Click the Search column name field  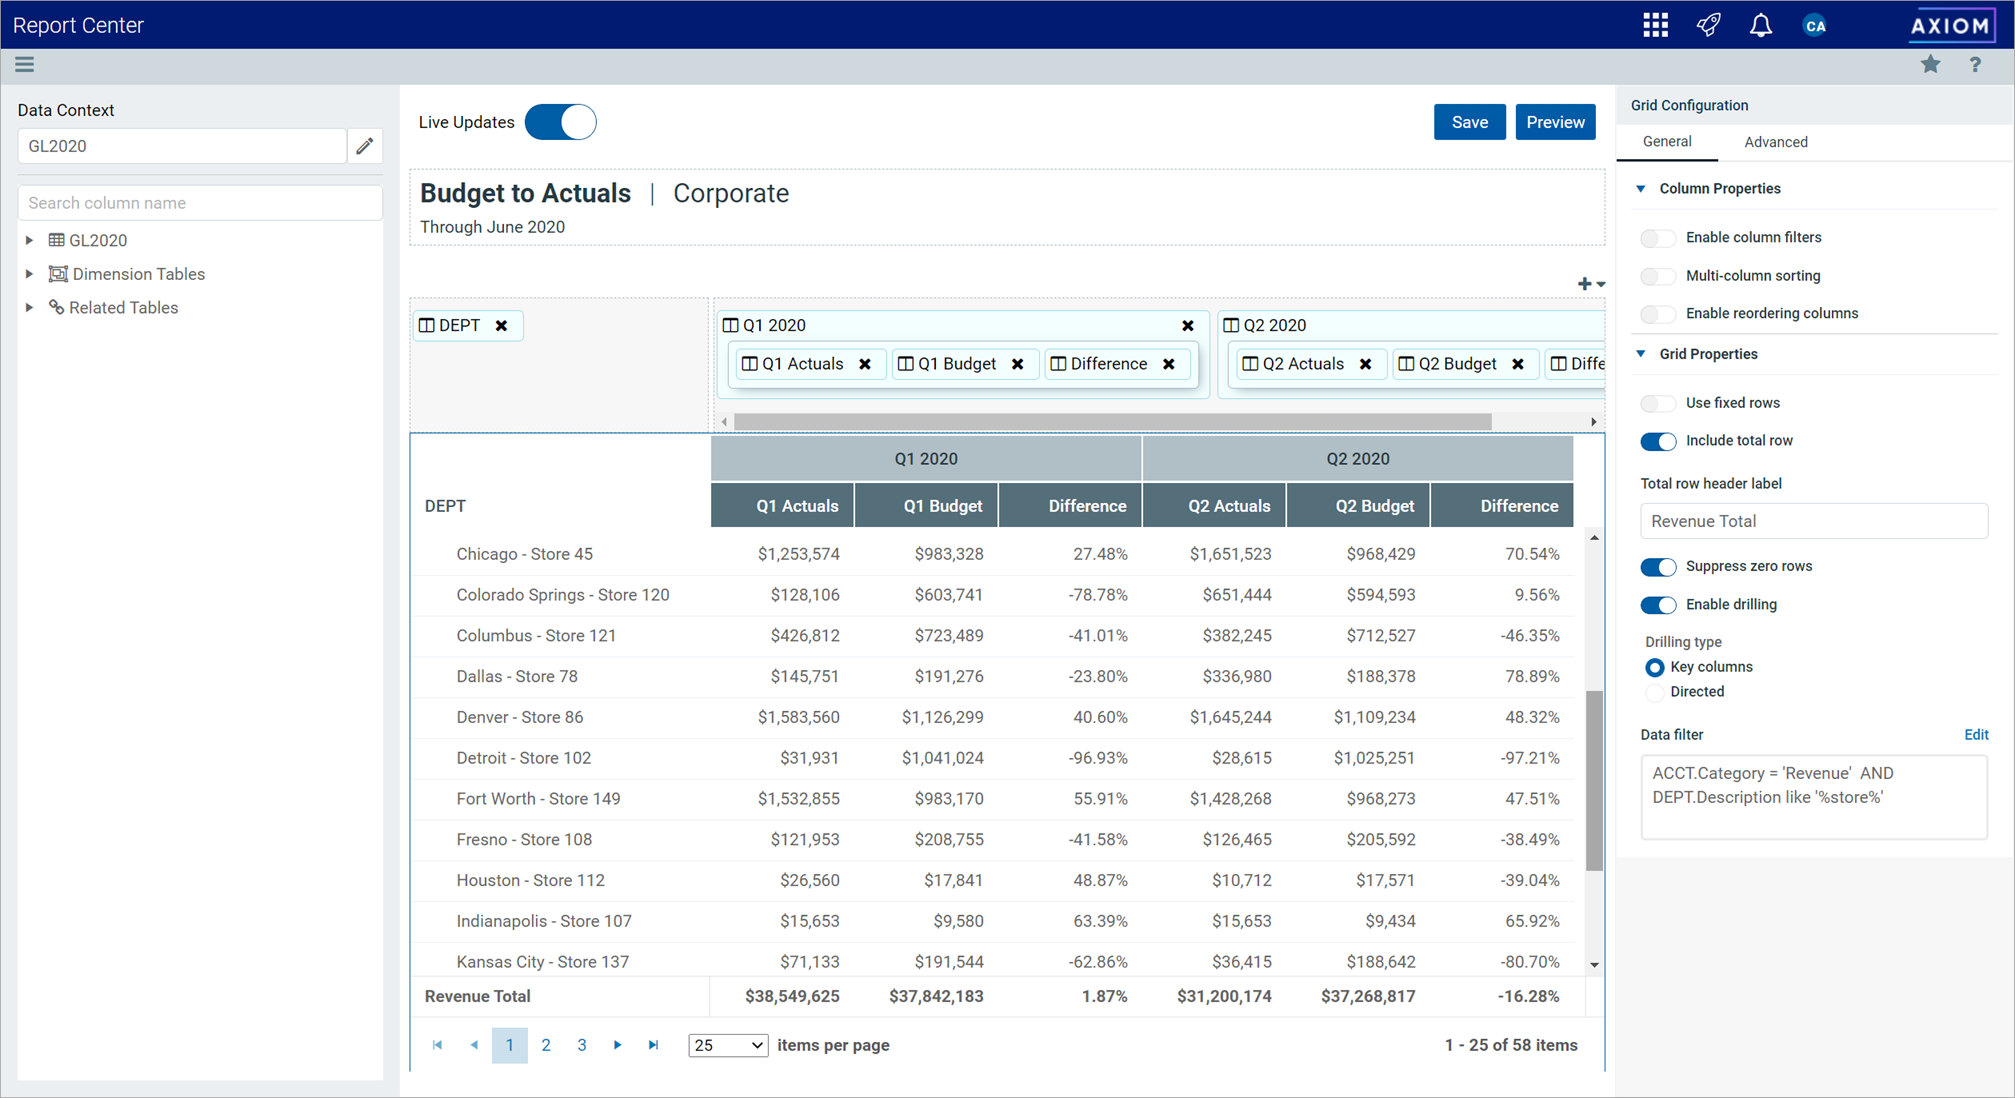[200, 203]
